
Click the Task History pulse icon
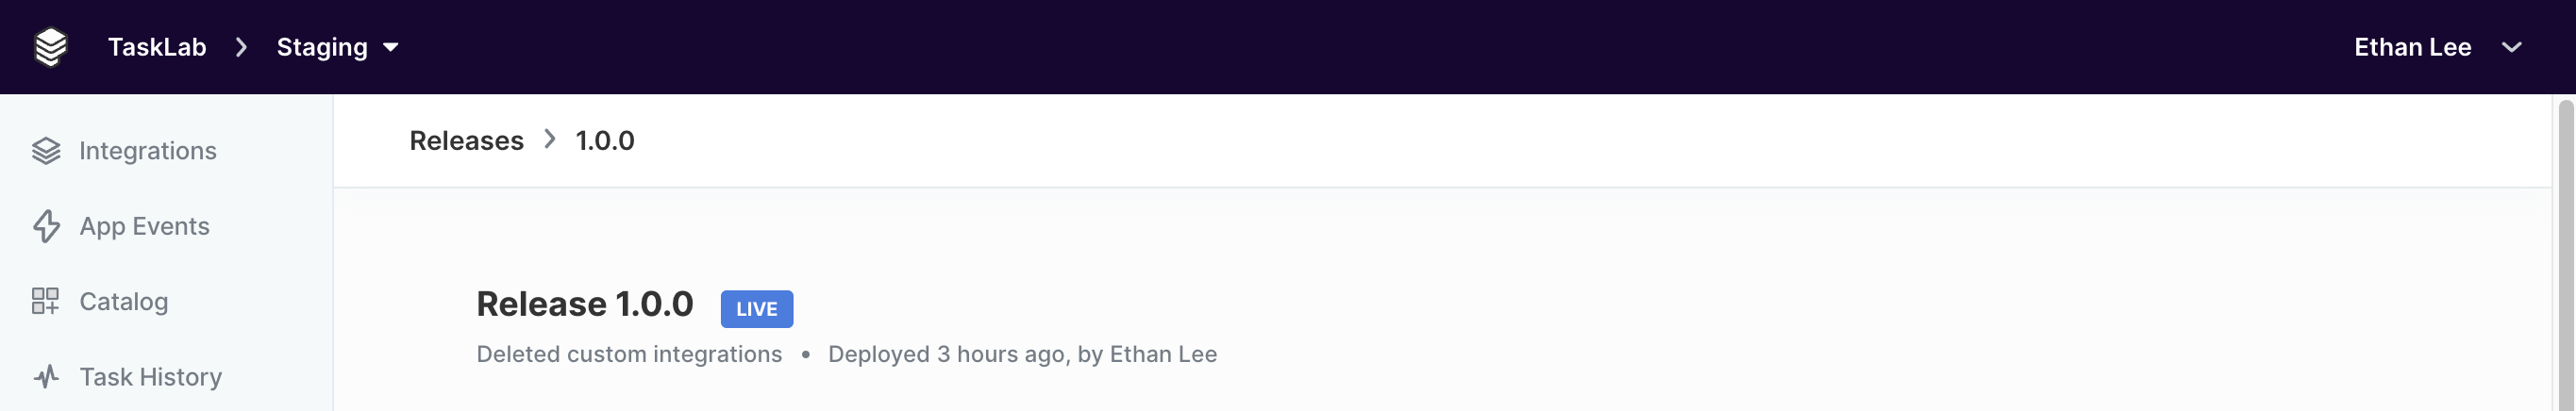click(46, 376)
